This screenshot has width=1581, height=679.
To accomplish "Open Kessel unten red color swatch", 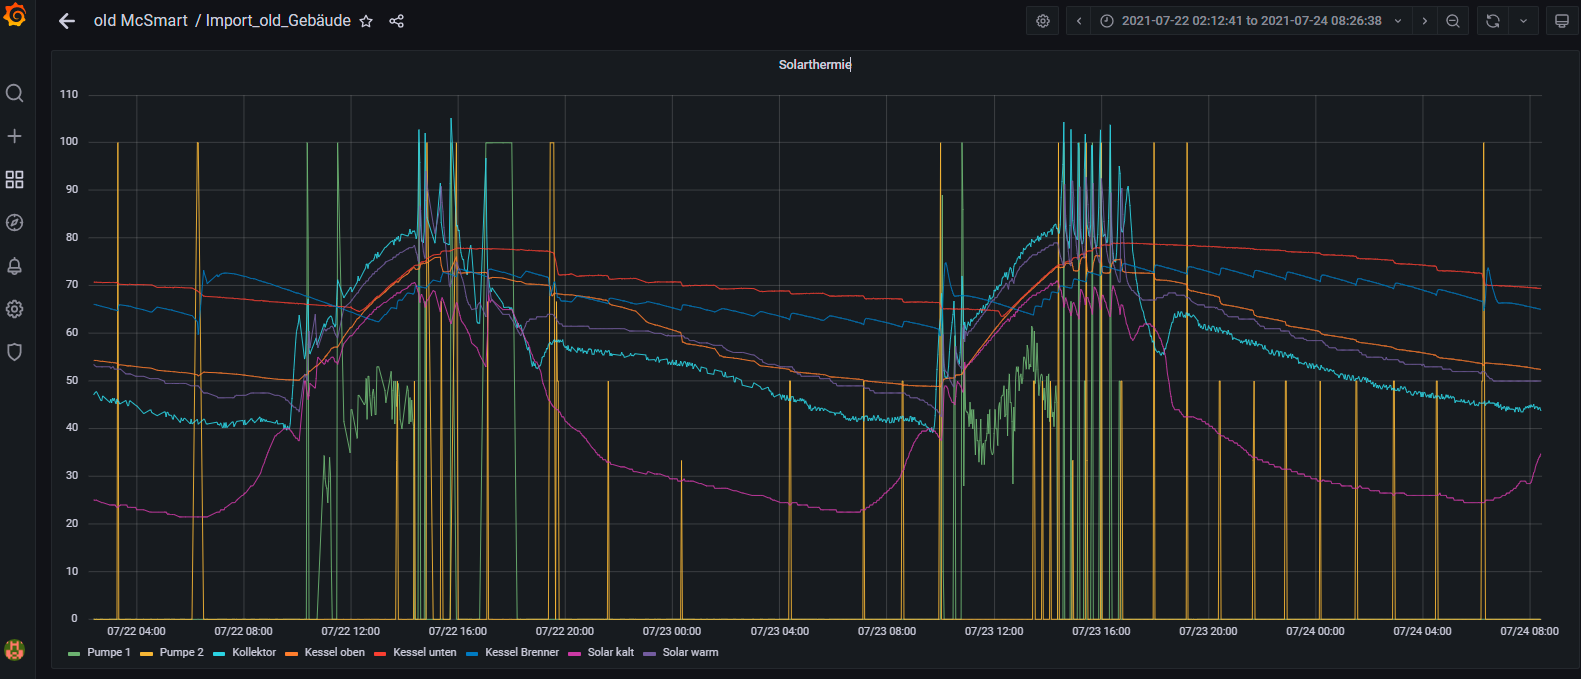I will point(380,653).
